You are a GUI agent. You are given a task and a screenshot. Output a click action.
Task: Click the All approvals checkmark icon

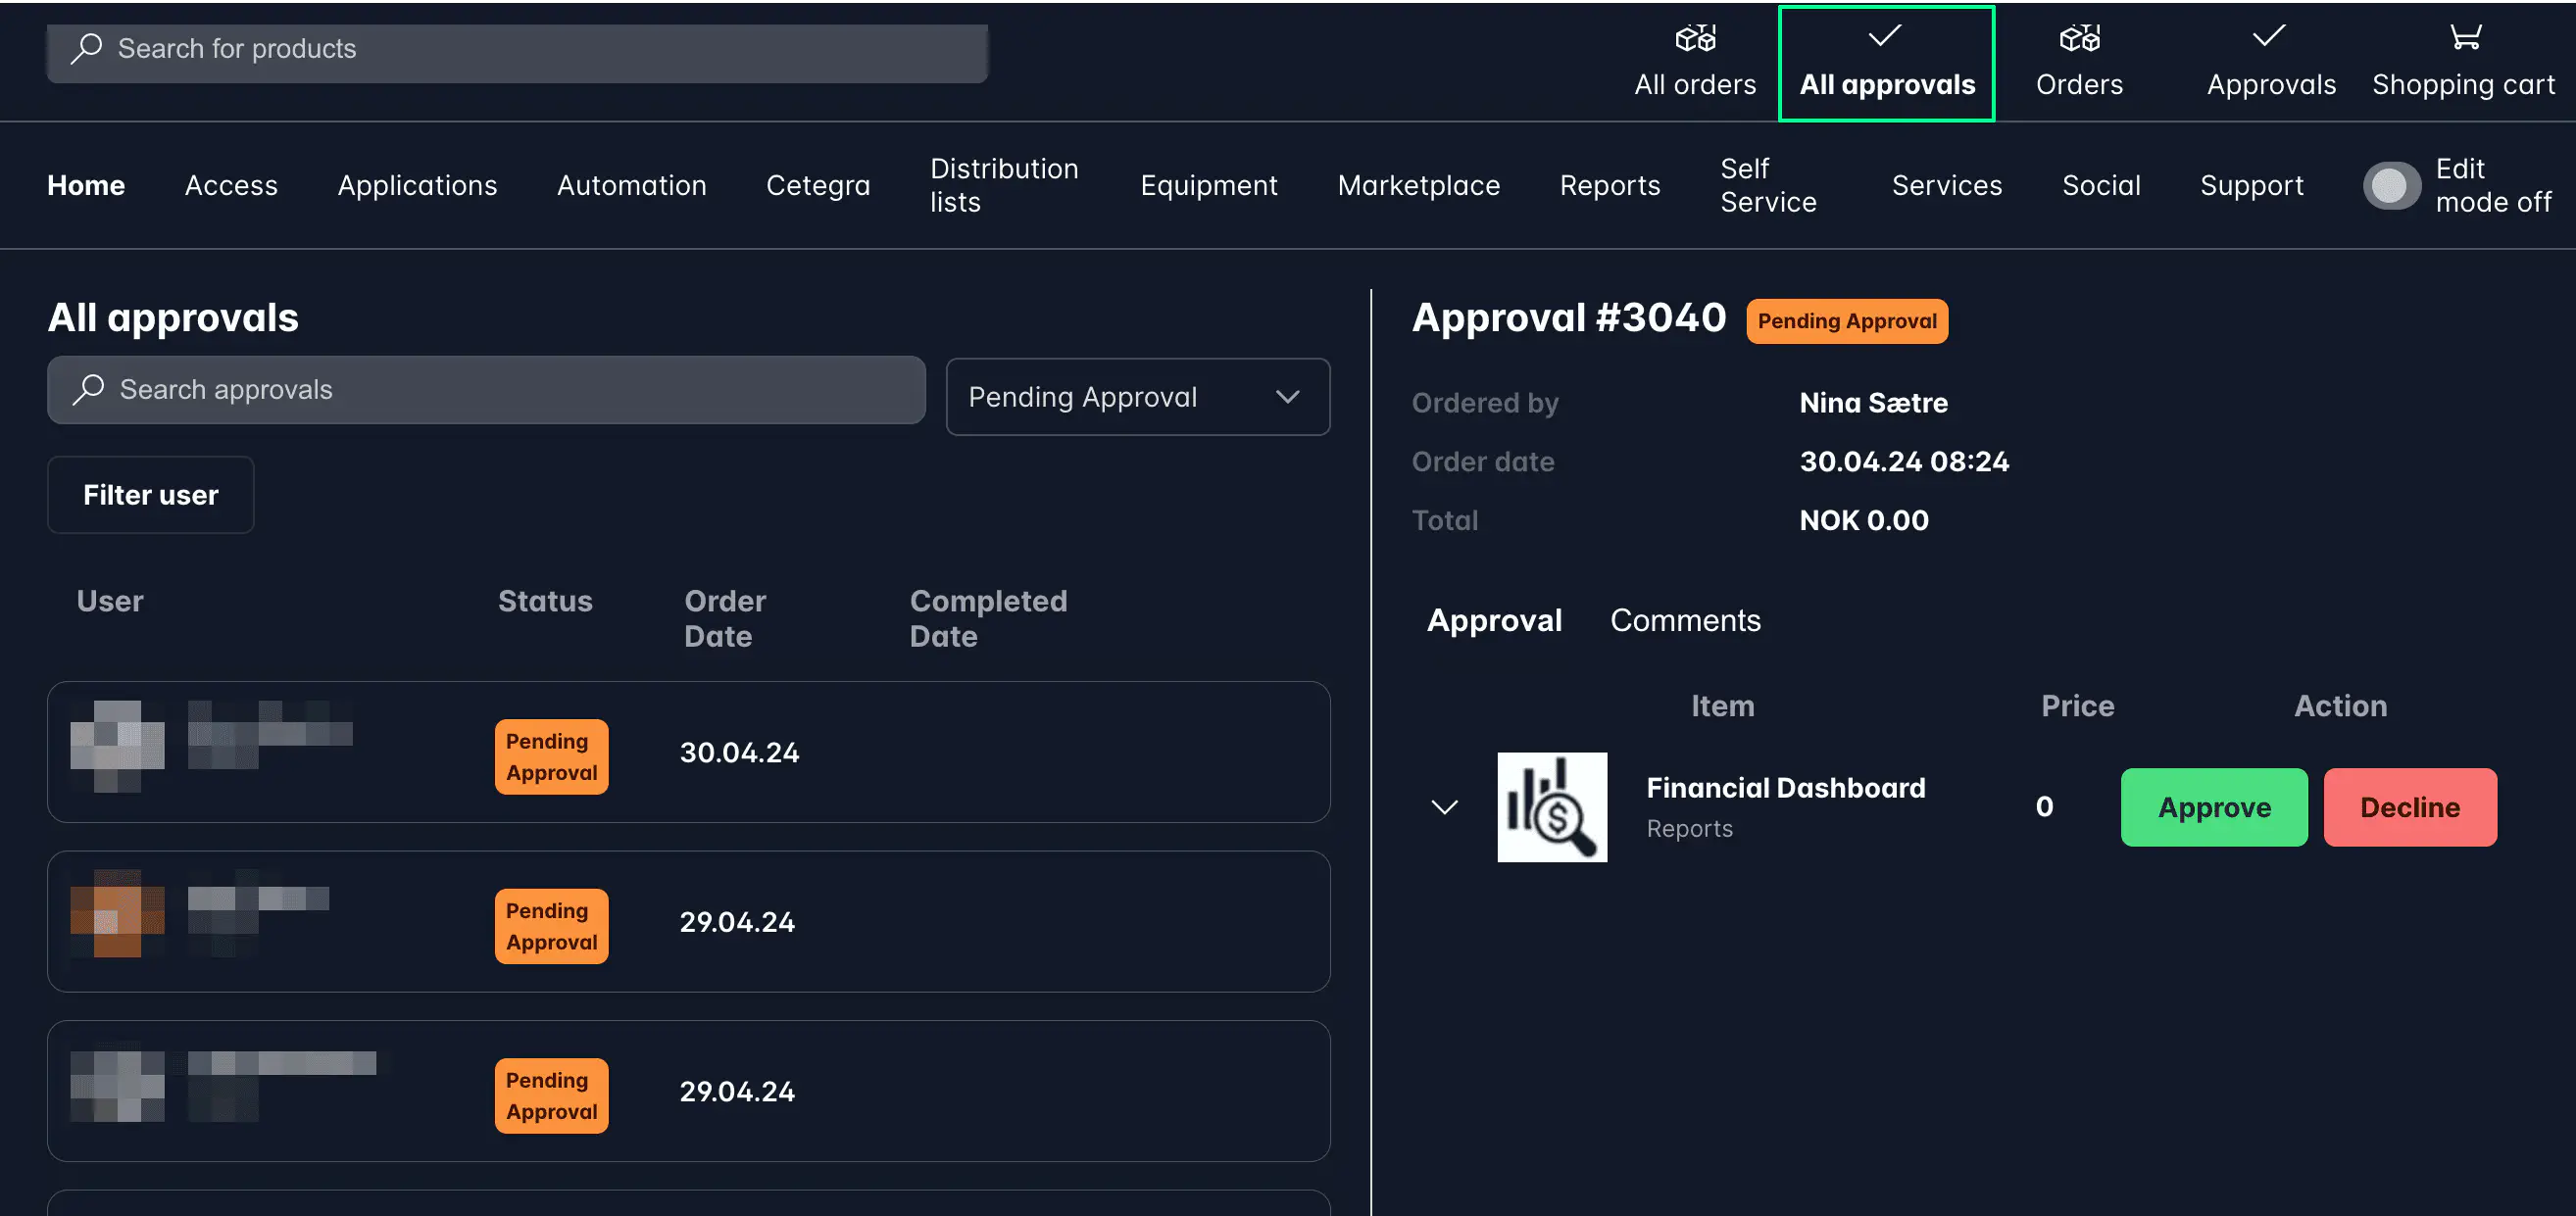point(1884,36)
